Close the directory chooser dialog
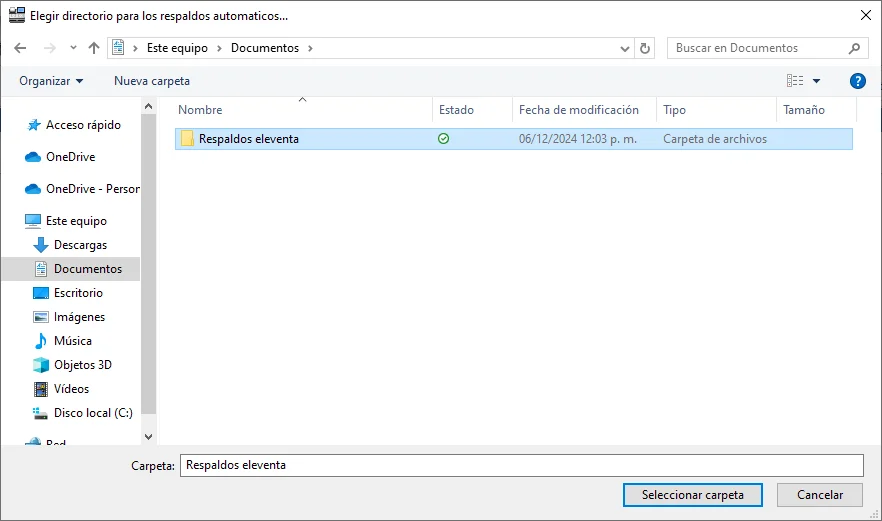Image resolution: width=882 pixels, height=521 pixels. click(866, 15)
